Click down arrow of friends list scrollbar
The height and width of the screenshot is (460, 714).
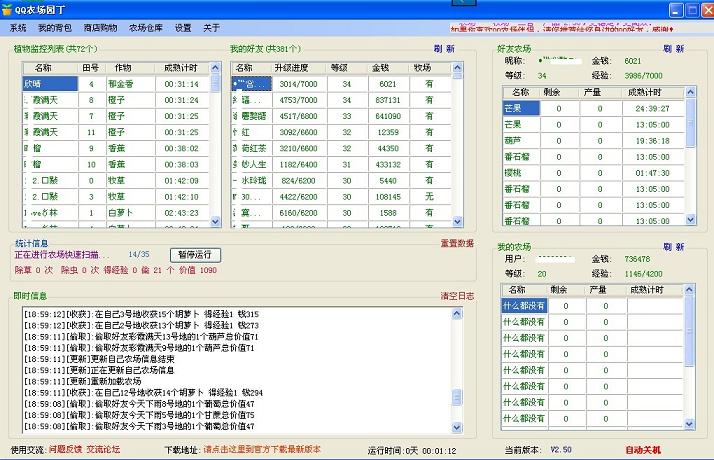pyautogui.click(x=457, y=221)
